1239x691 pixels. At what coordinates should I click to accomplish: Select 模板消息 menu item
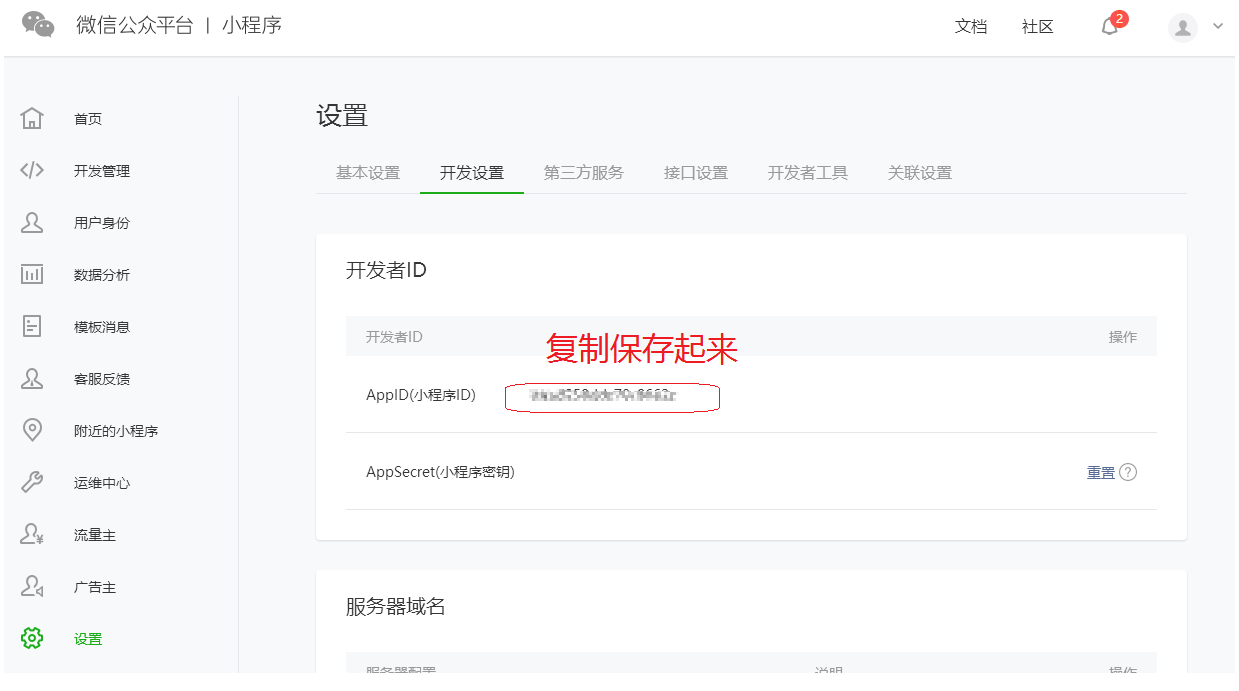point(102,327)
